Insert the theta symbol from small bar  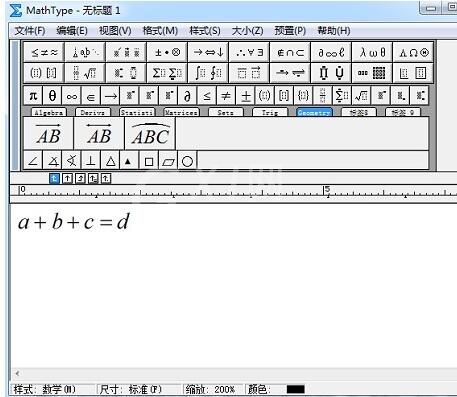pos(52,96)
